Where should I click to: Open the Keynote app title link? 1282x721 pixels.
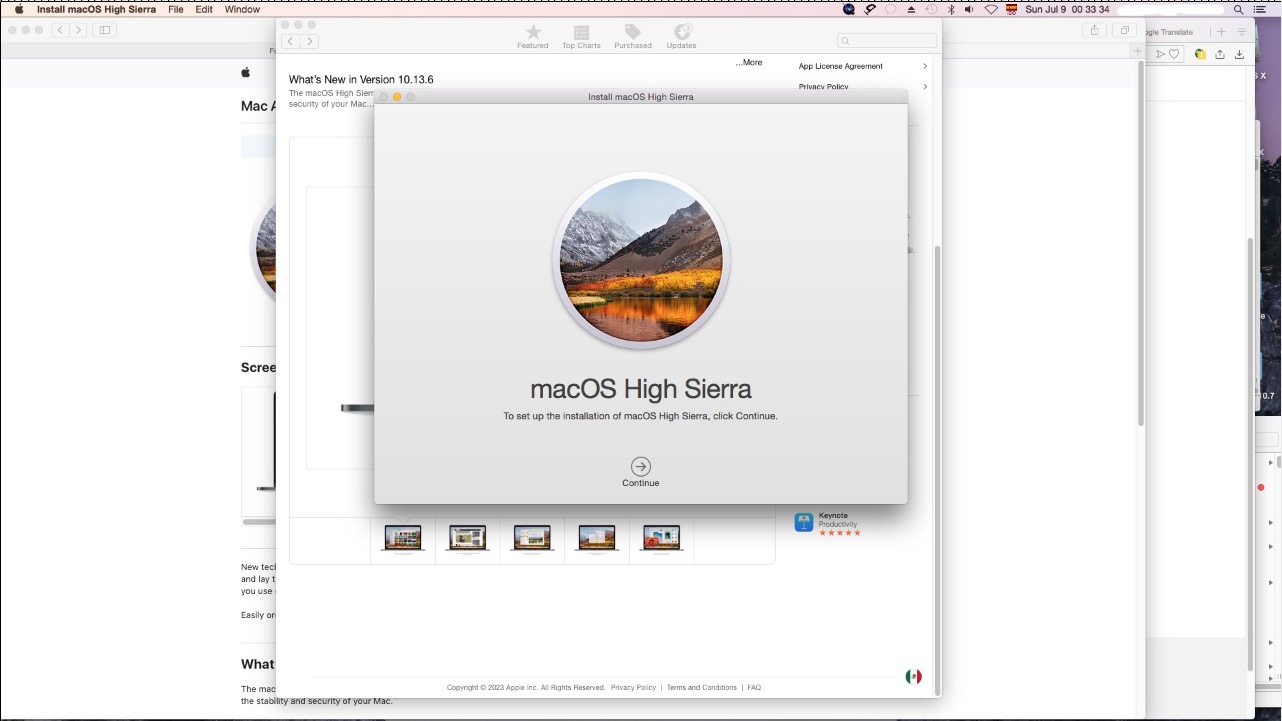(833, 516)
